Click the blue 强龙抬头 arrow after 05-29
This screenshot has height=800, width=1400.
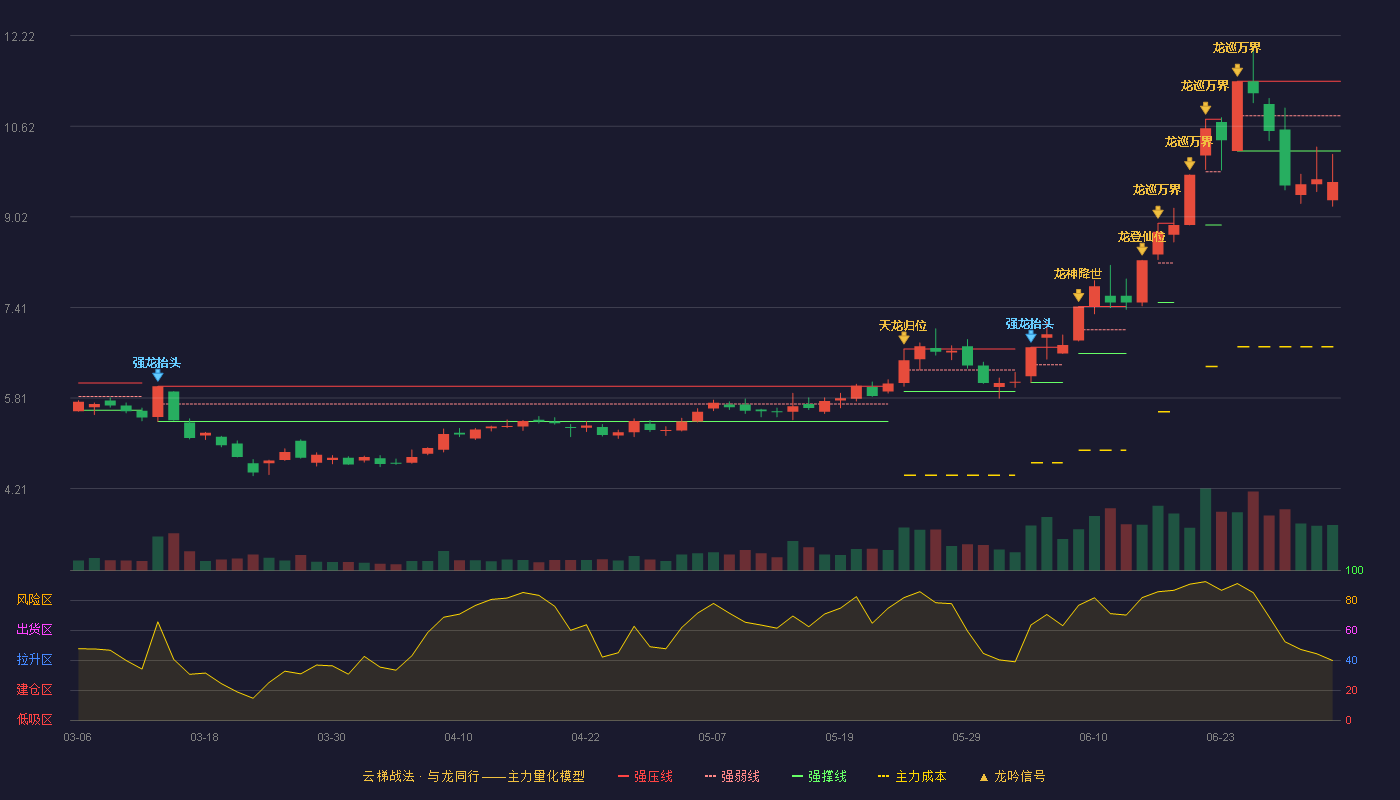click(x=1031, y=336)
